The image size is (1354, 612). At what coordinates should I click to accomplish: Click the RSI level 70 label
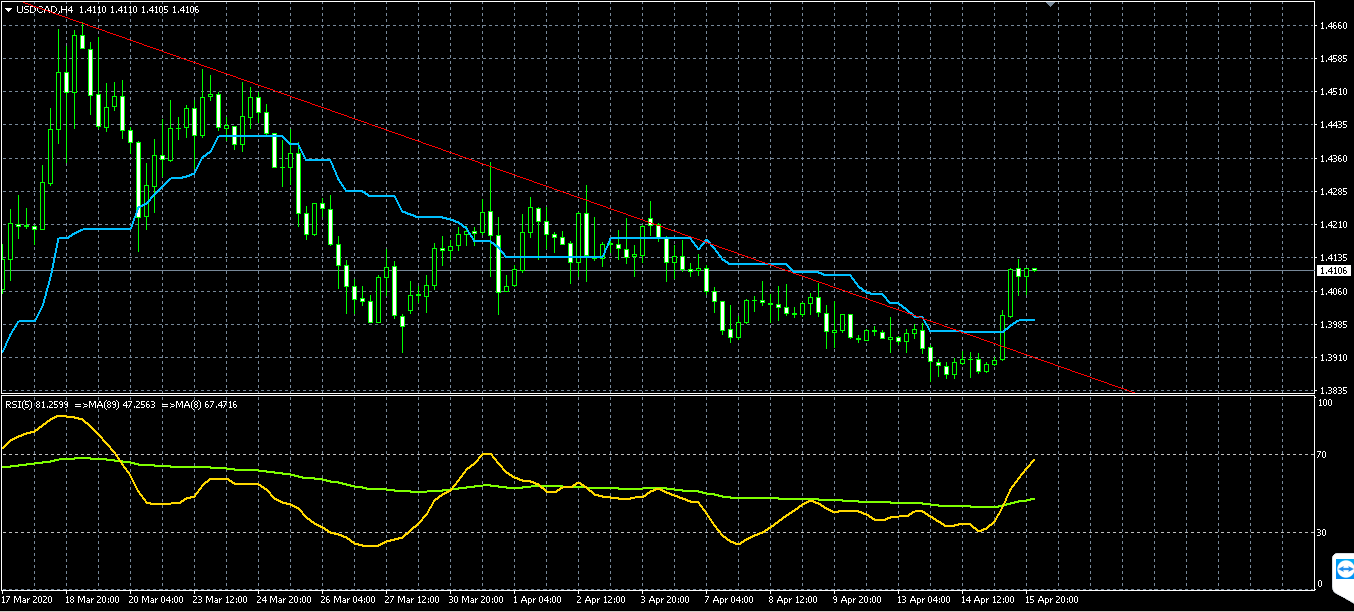click(x=1324, y=455)
